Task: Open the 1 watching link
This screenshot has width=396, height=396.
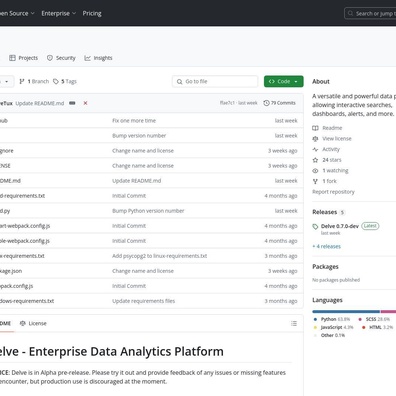Action: click(x=335, y=171)
